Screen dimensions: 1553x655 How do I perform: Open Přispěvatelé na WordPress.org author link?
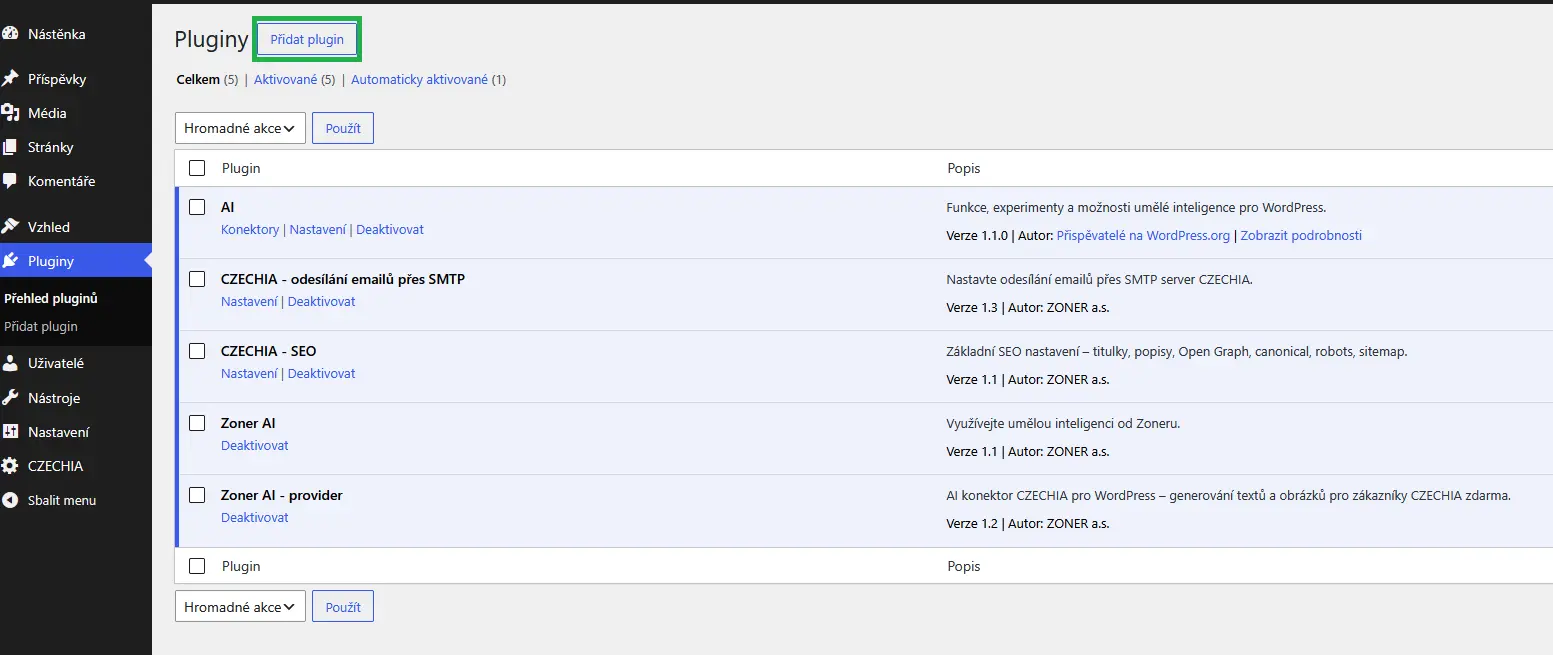pyautogui.click(x=1143, y=235)
